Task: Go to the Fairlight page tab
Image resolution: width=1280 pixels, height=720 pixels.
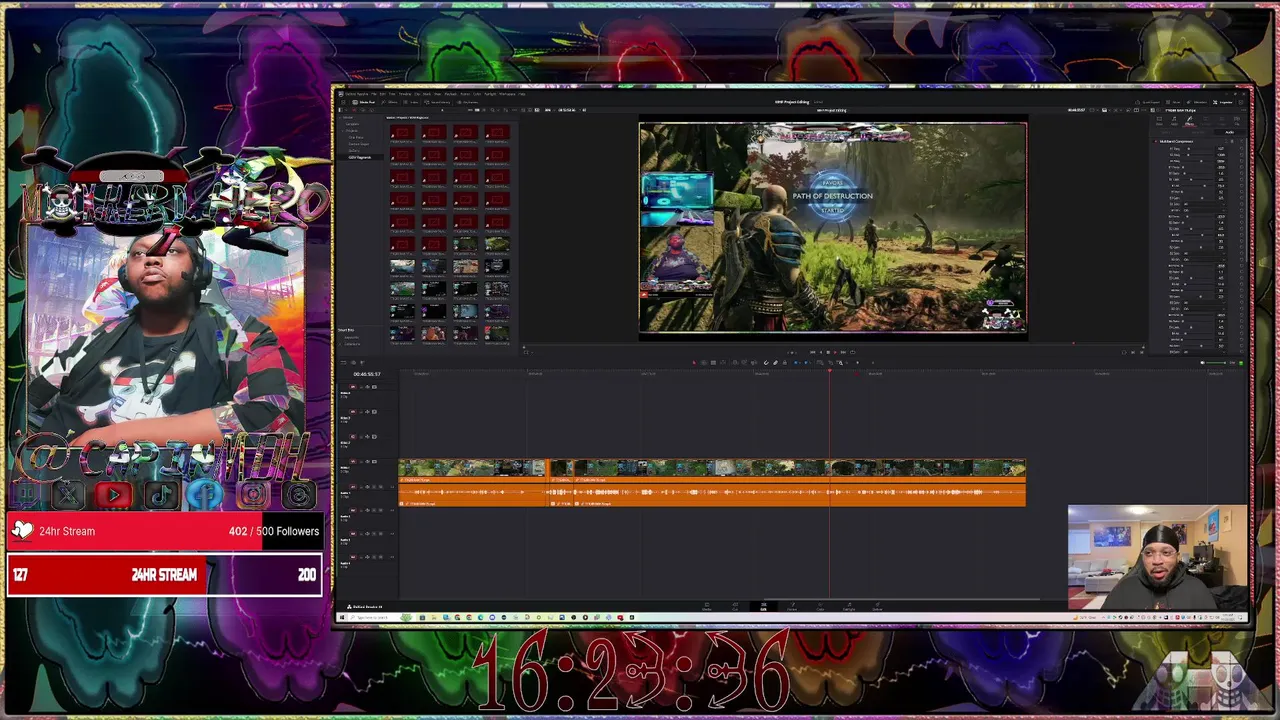Action: [849, 606]
